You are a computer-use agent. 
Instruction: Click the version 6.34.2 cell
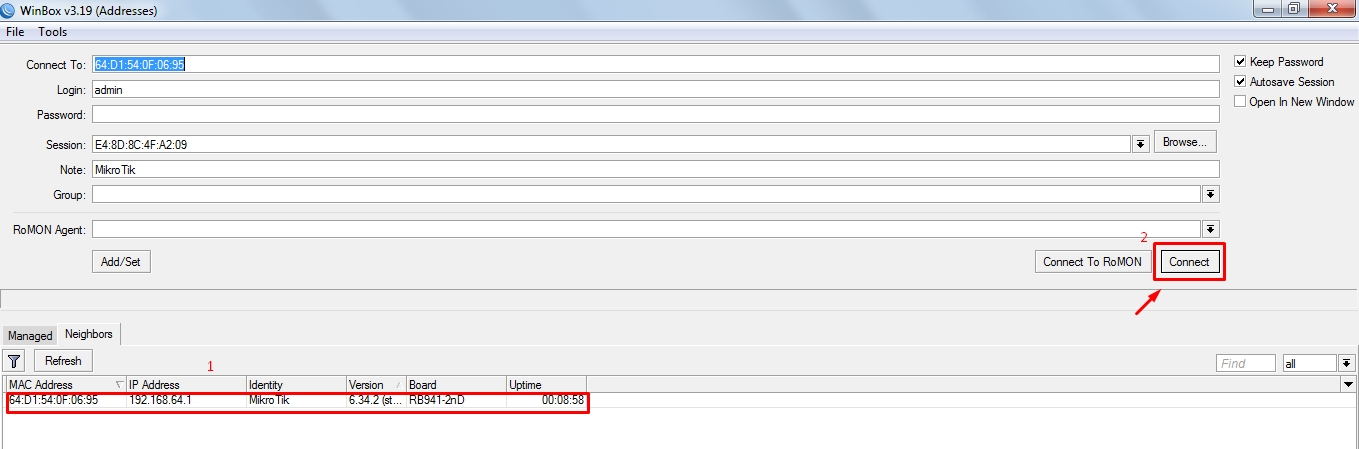[376, 400]
